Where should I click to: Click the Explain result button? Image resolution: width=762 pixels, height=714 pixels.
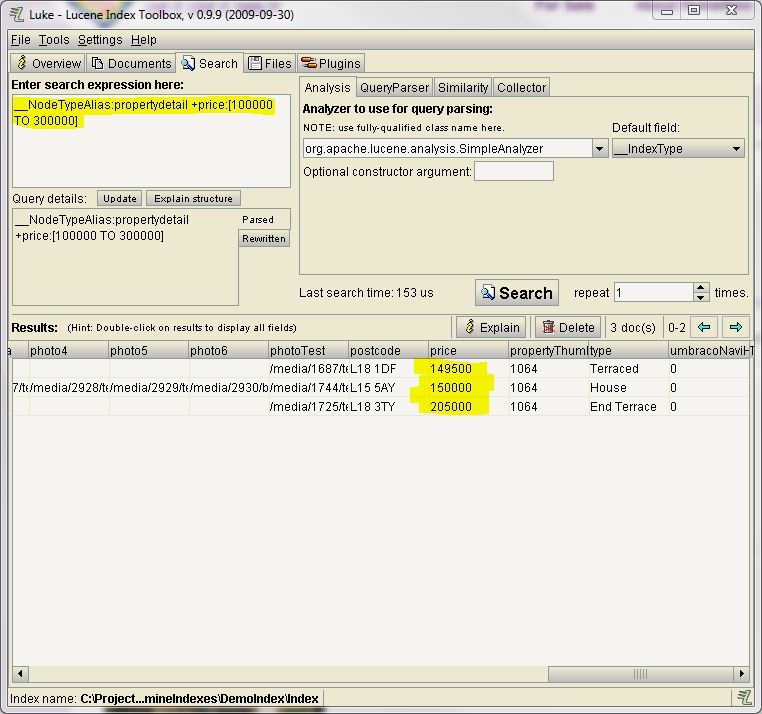pyautogui.click(x=491, y=327)
